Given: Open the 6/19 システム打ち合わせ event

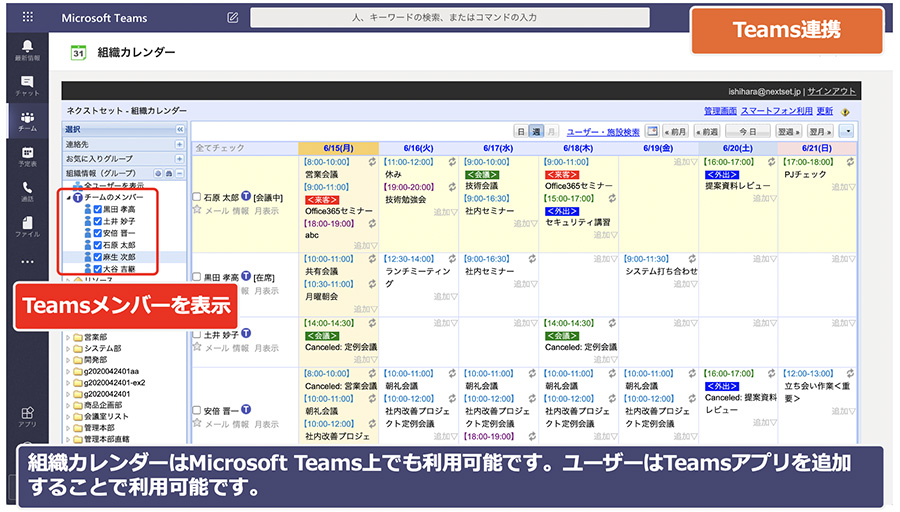Looking at the screenshot, I should tap(661, 271).
